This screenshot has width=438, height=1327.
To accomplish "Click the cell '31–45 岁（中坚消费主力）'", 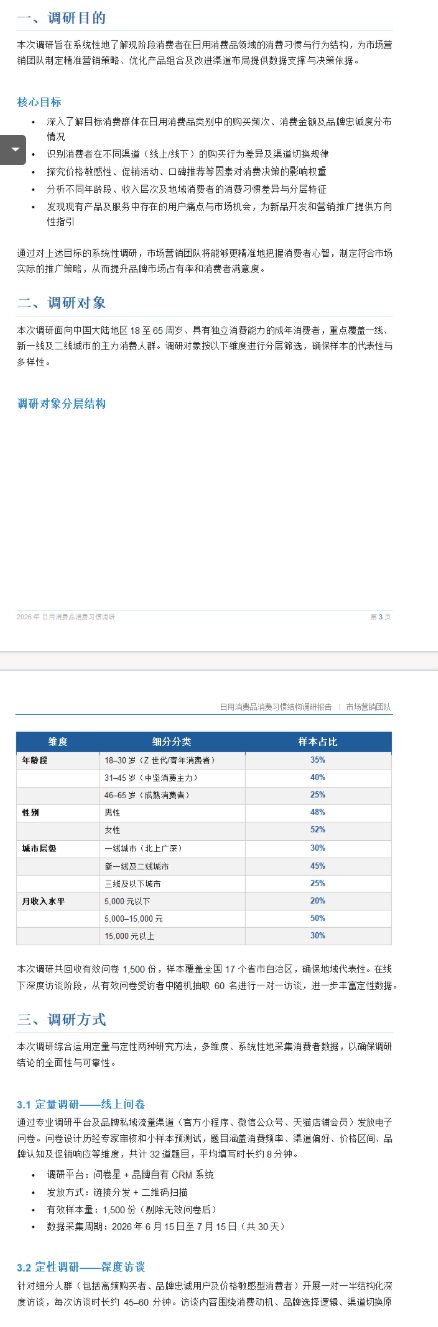I will (150, 777).
